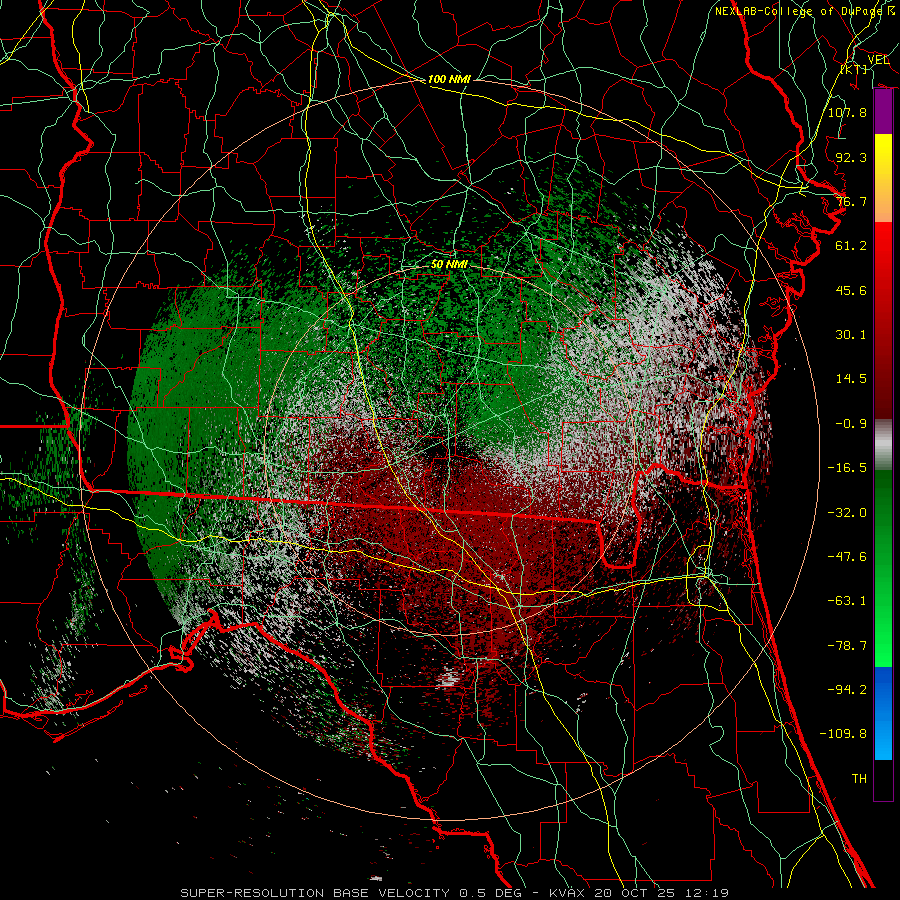Click the -94.2 velocity scale value
Viewport: 900px width, 900px height.
[847, 690]
